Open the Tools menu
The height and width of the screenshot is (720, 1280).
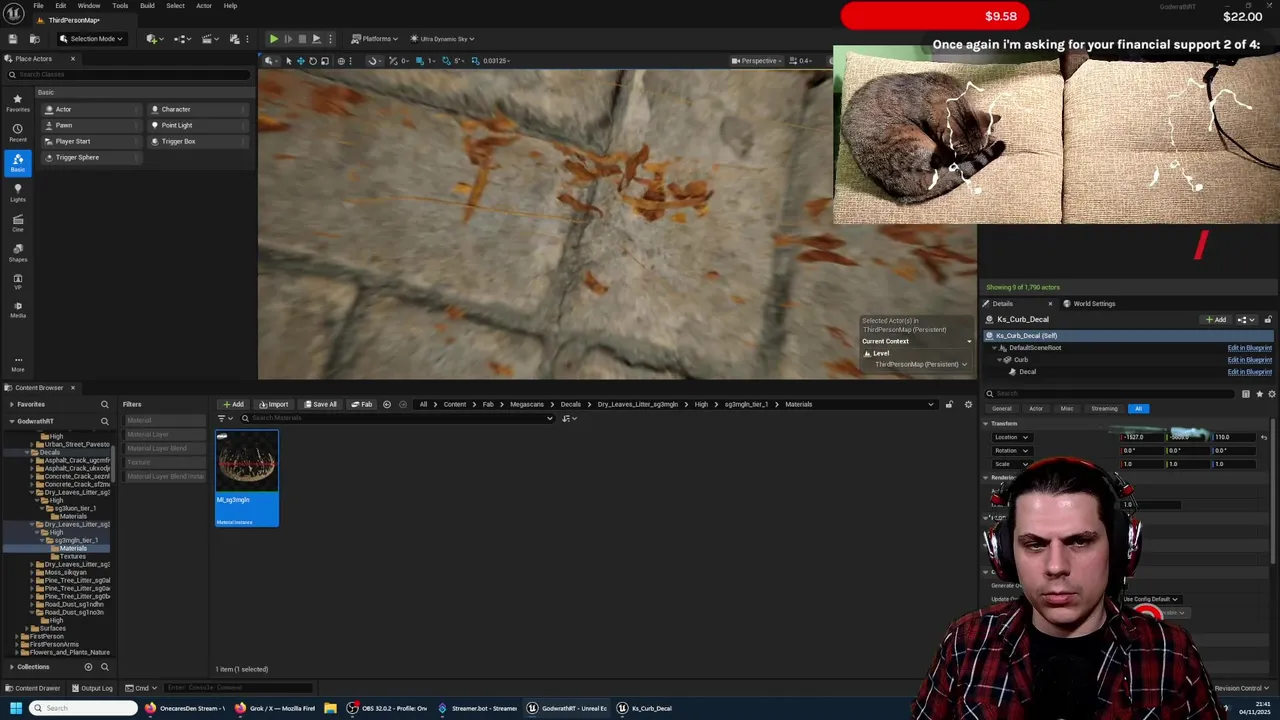click(x=120, y=5)
